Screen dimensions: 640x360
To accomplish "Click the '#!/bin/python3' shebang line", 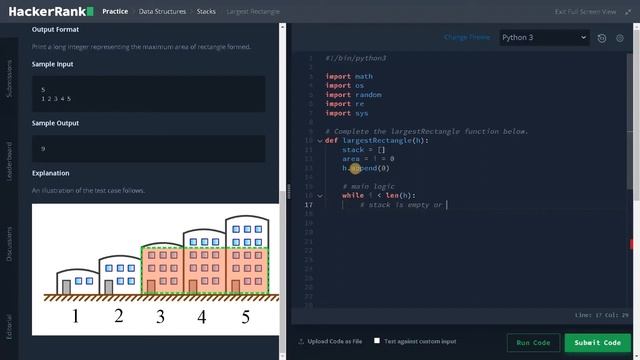I will point(356,58).
